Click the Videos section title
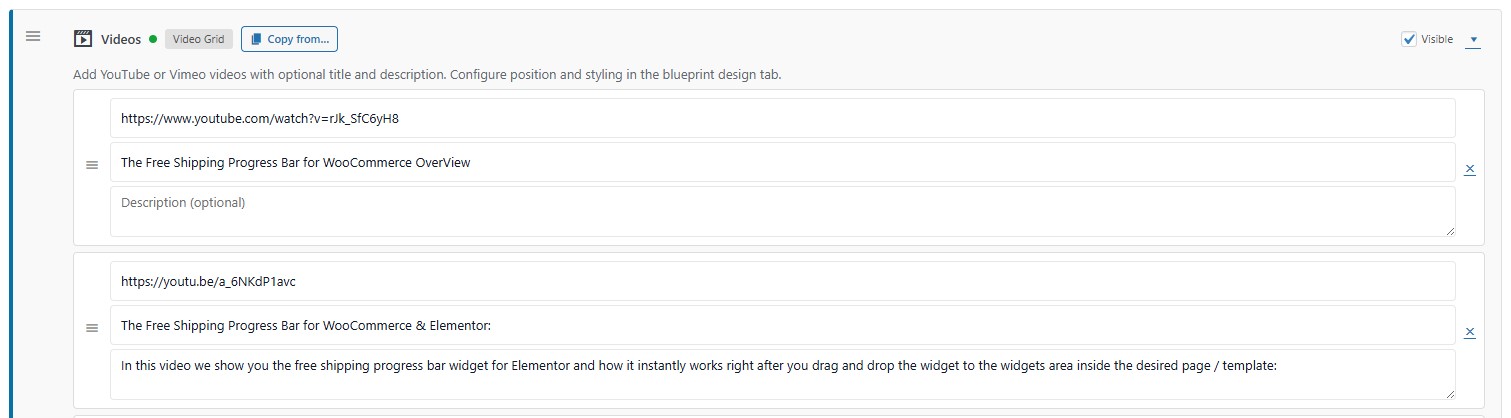Viewport: 1511px width, 418px height. [121, 39]
